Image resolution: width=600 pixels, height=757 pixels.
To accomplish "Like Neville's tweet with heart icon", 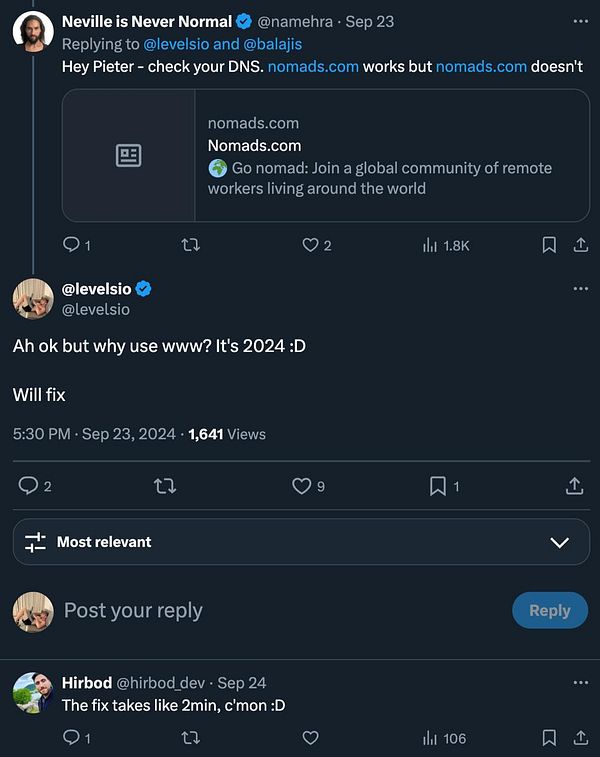I will click(x=310, y=245).
